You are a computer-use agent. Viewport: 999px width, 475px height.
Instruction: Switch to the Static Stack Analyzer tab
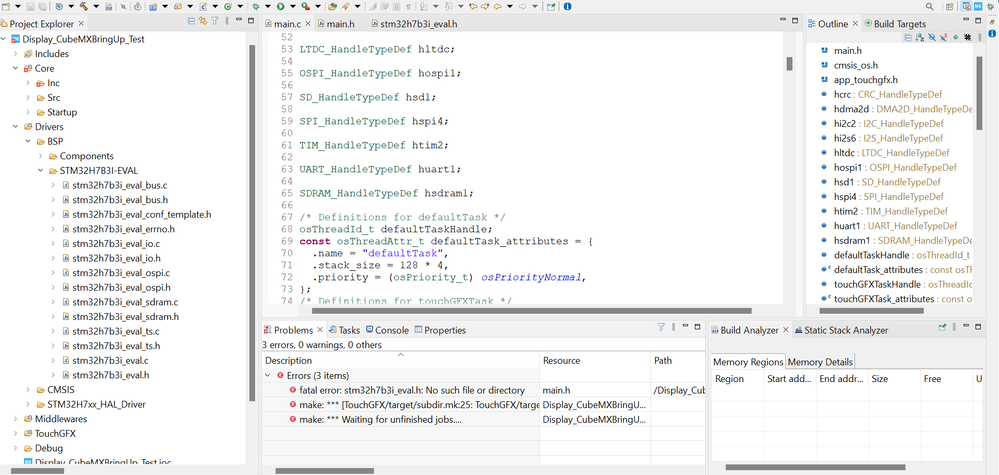pyautogui.click(x=845, y=330)
